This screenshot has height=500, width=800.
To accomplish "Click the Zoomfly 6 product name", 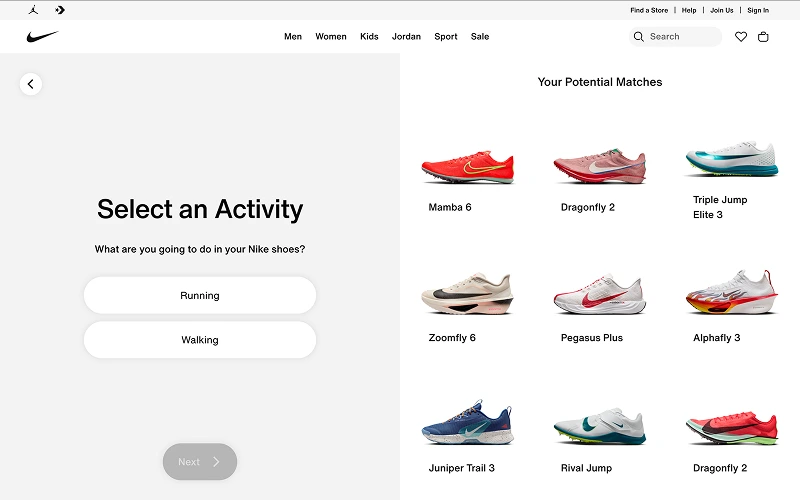I will pos(452,338).
